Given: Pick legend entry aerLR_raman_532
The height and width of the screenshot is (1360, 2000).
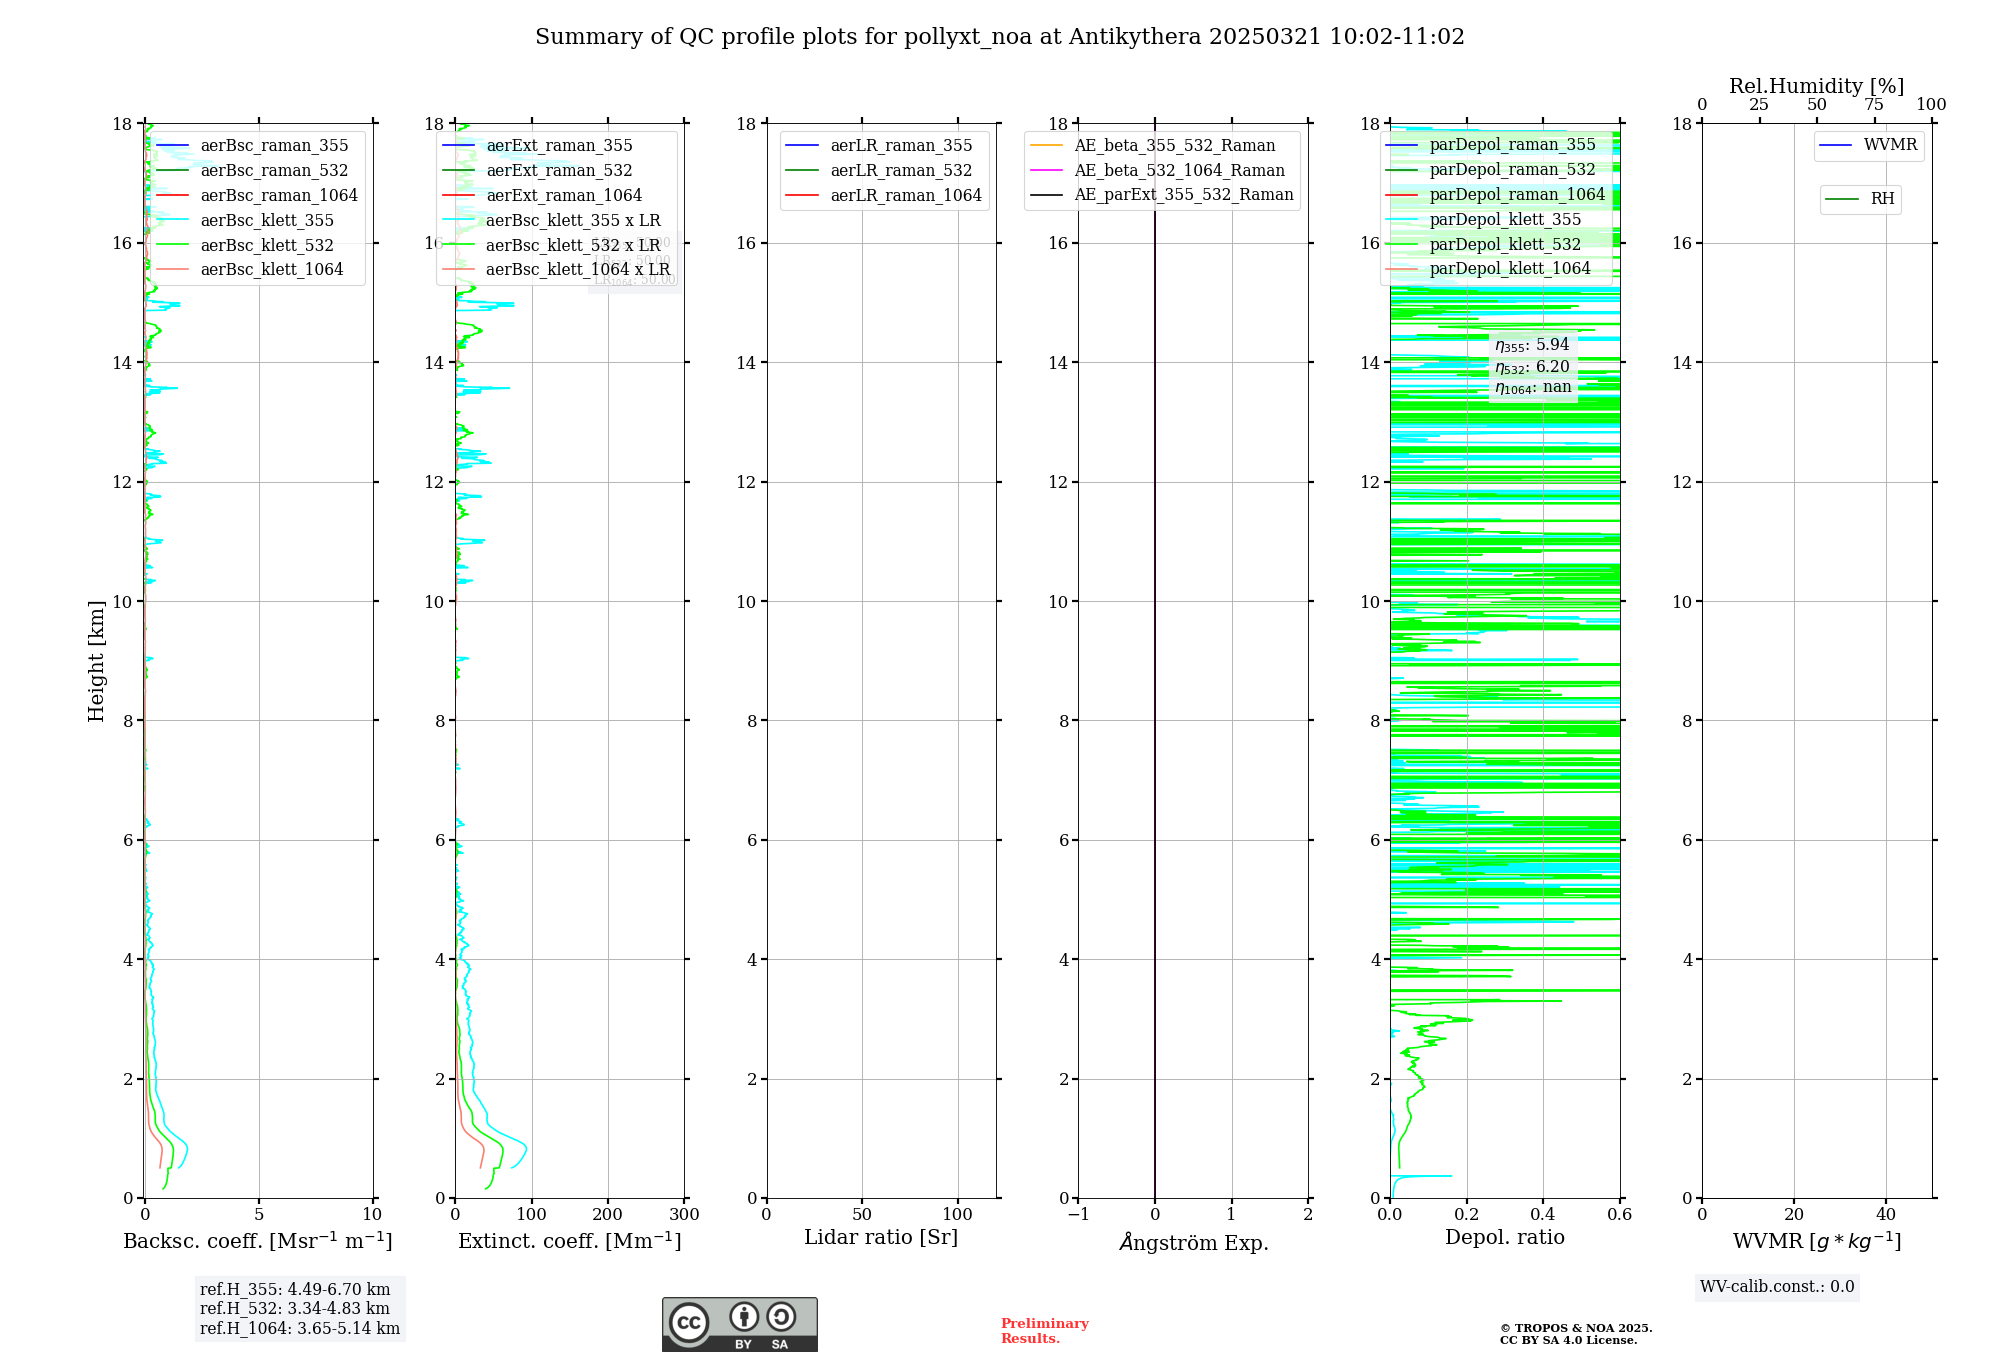Looking at the screenshot, I should [x=880, y=171].
